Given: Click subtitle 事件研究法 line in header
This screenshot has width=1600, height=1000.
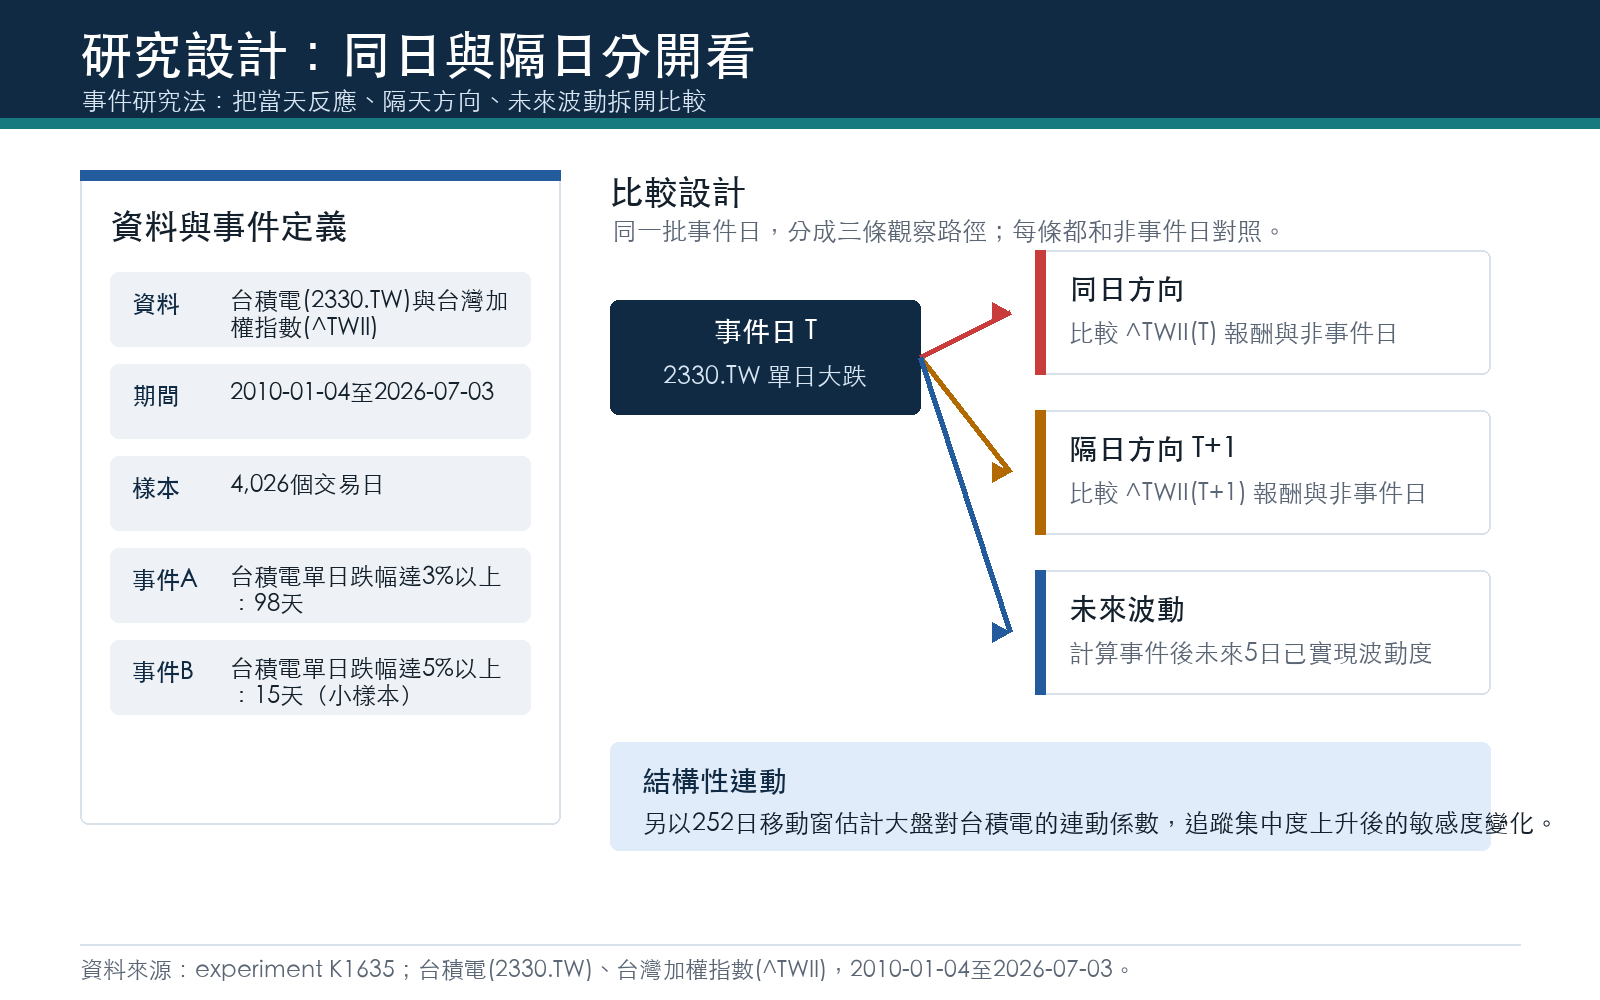Looking at the screenshot, I should coord(394,102).
